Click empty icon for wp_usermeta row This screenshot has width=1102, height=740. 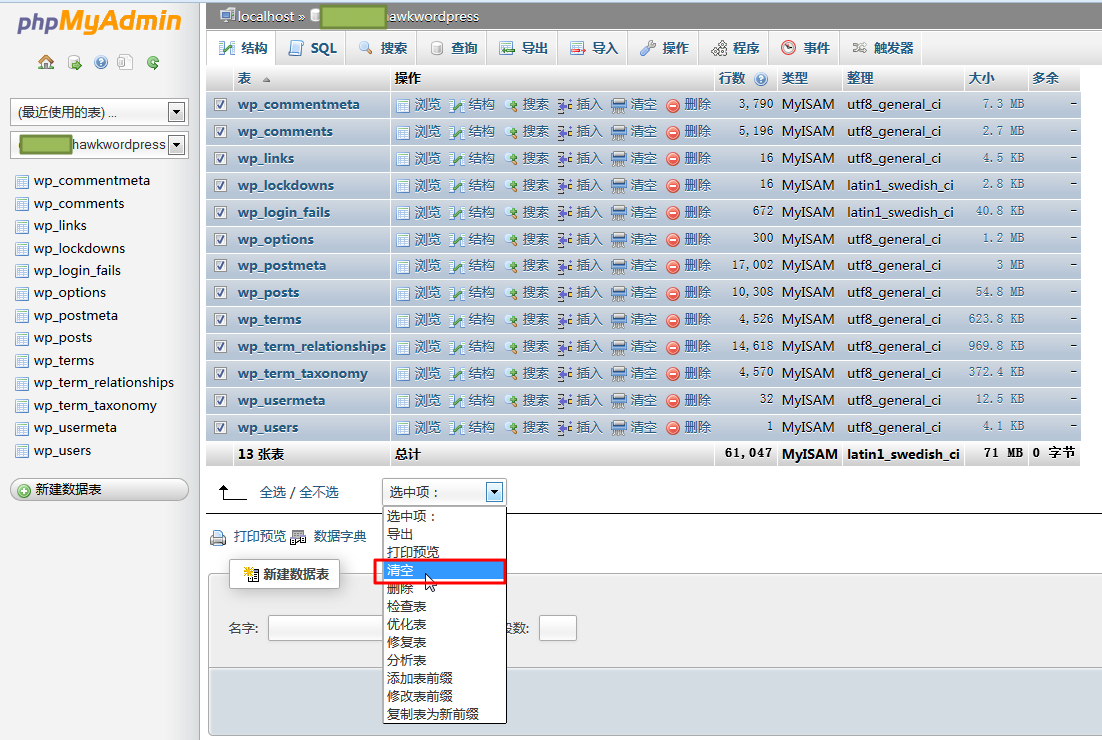(618, 401)
